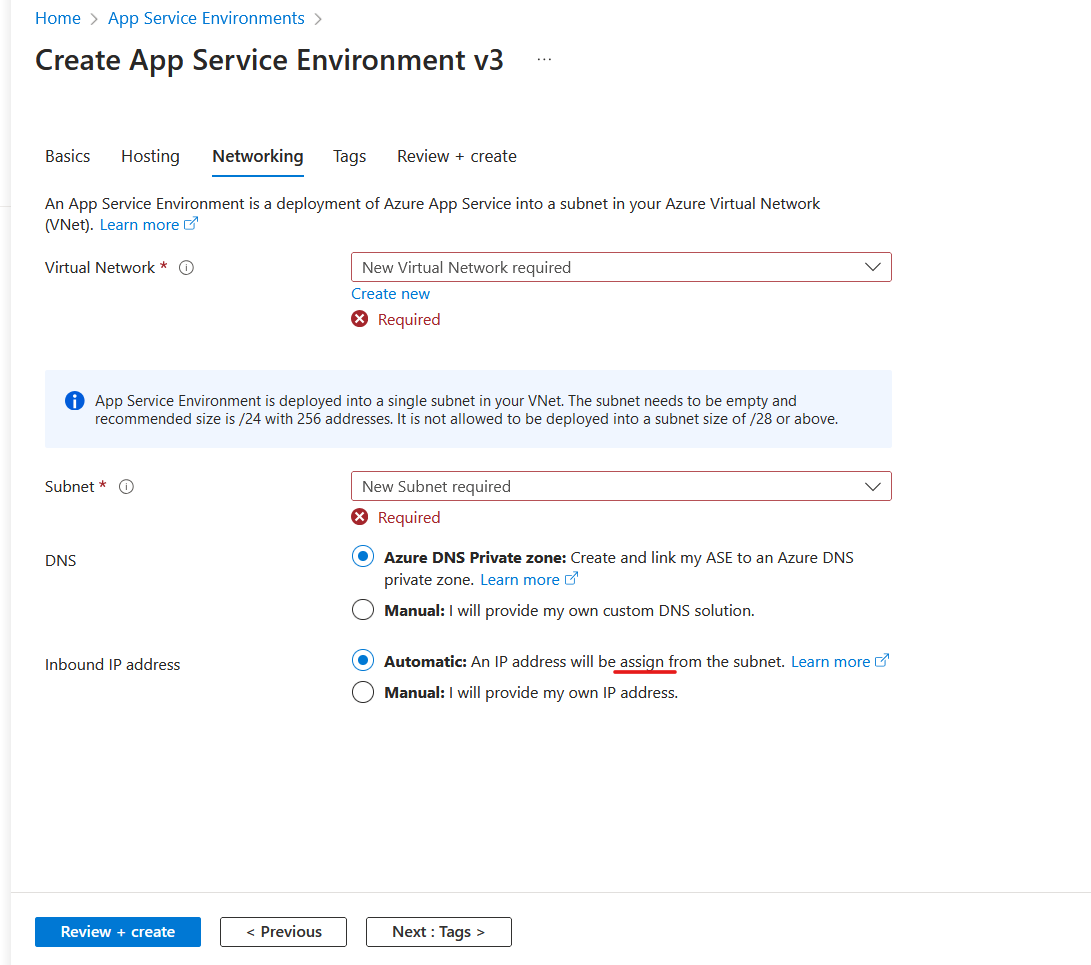Click the Next : Tags button
The image size is (1091, 965).
tap(438, 931)
